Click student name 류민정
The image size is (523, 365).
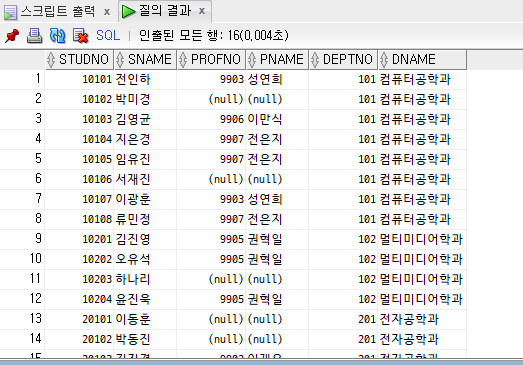[x=133, y=220]
